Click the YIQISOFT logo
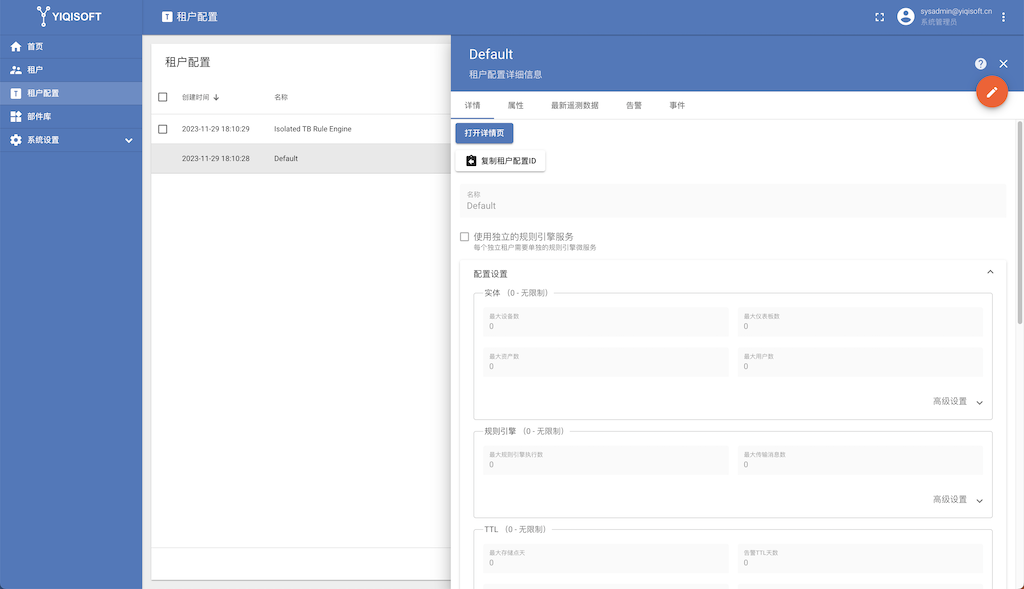This screenshot has width=1024, height=589. pyautogui.click(x=69, y=16)
